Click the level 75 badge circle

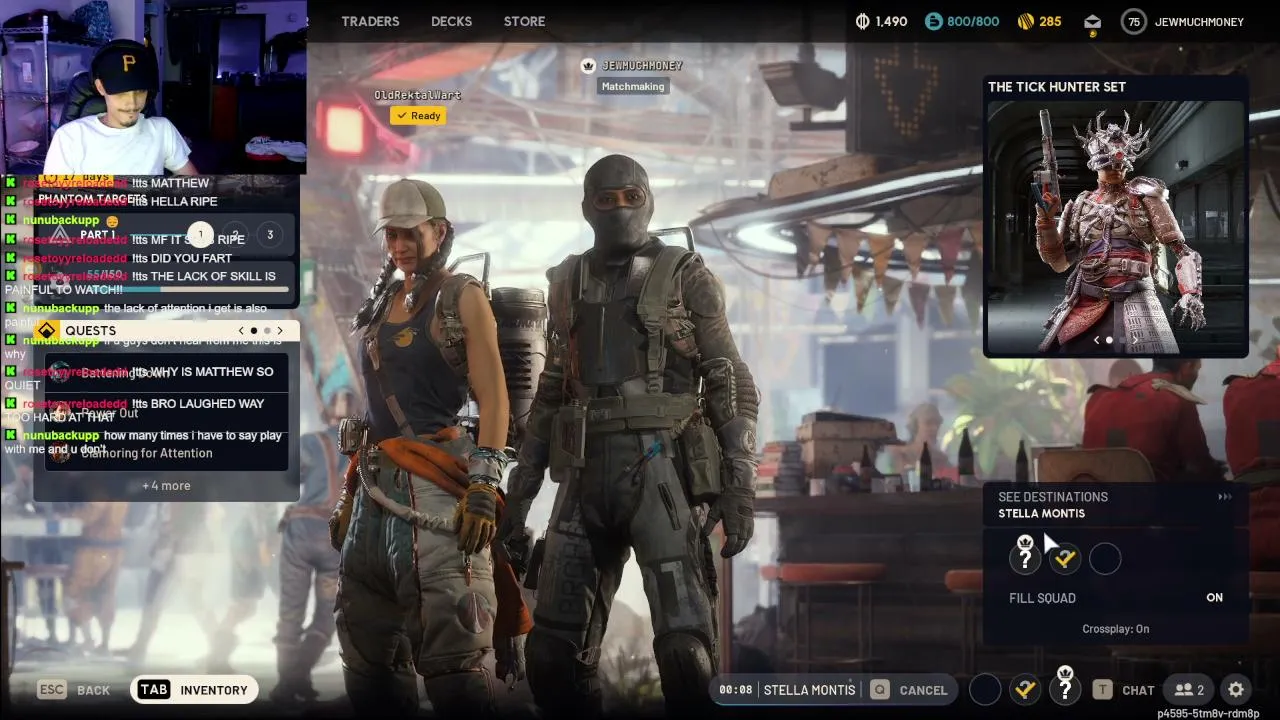[1133, 21]
